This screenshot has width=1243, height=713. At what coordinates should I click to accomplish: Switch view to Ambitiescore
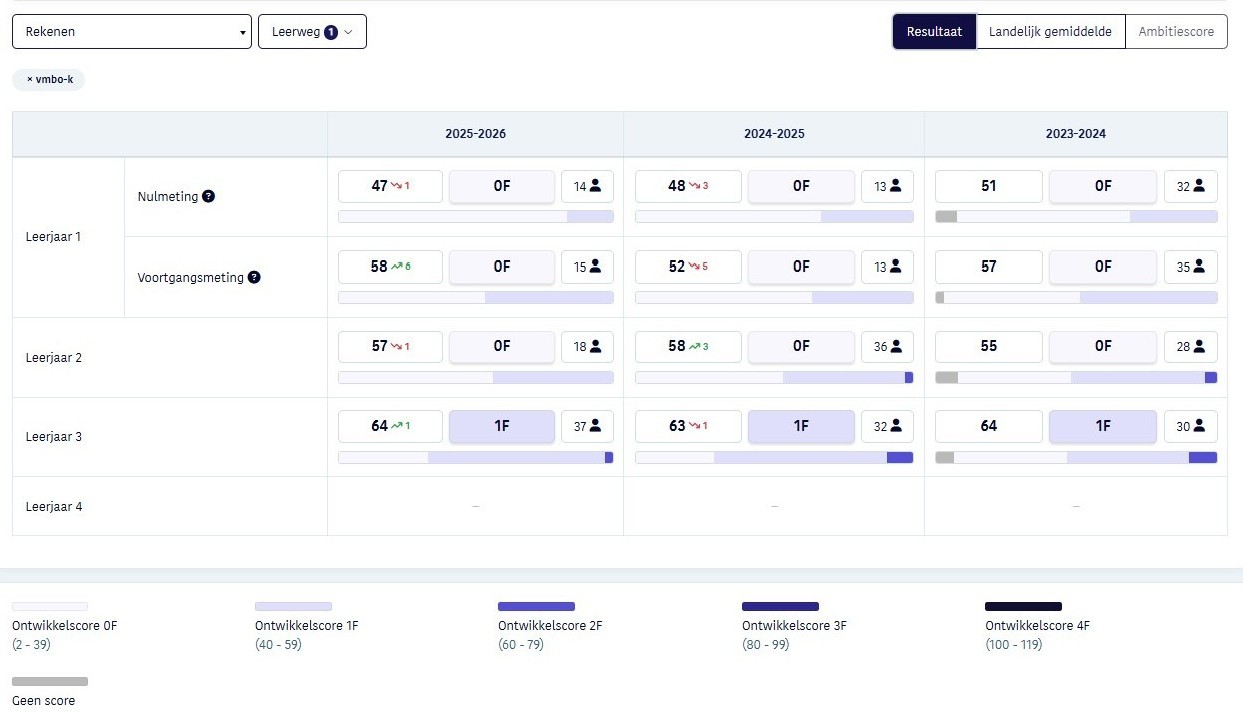tap(1176, 31)
